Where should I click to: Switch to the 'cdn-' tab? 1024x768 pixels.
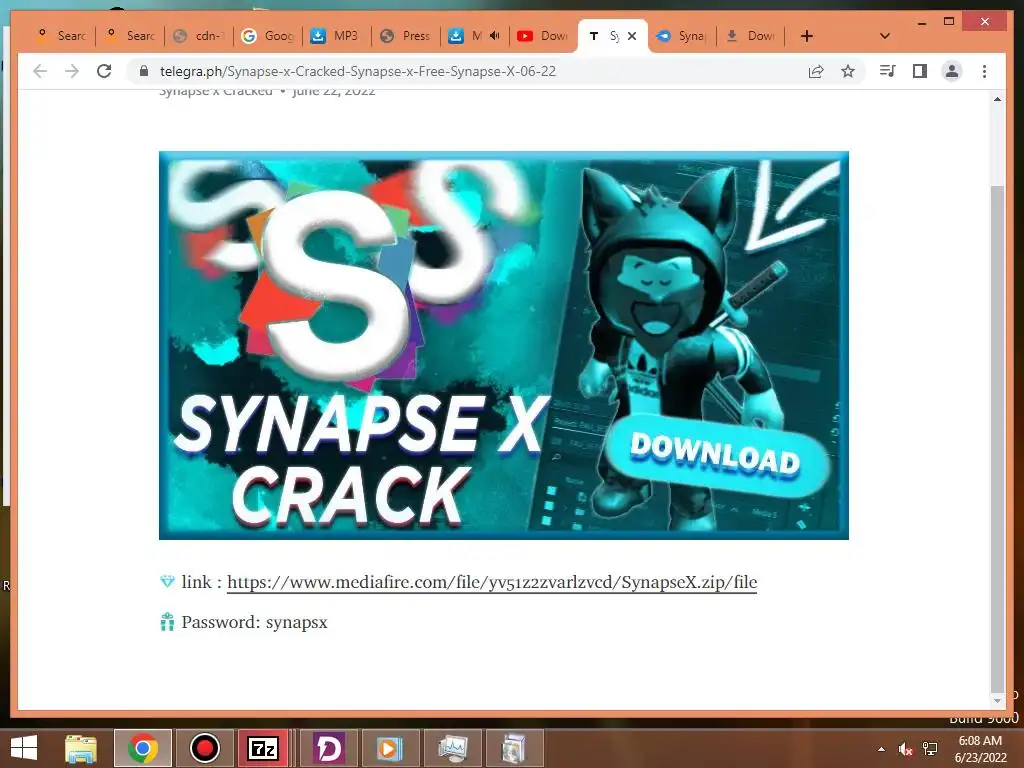[199, 36]
